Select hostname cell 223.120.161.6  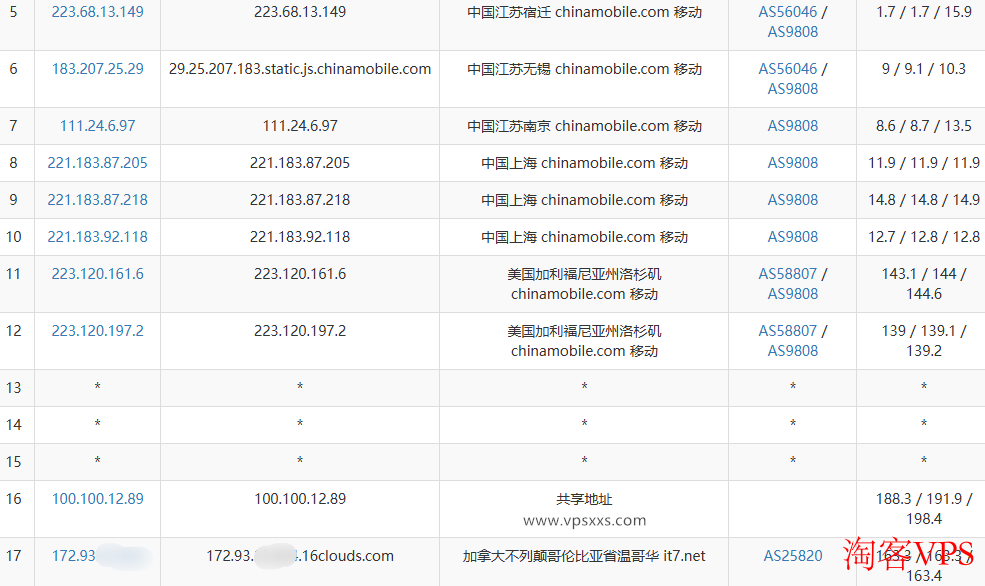pyautogui.click(x=300, y=274)
